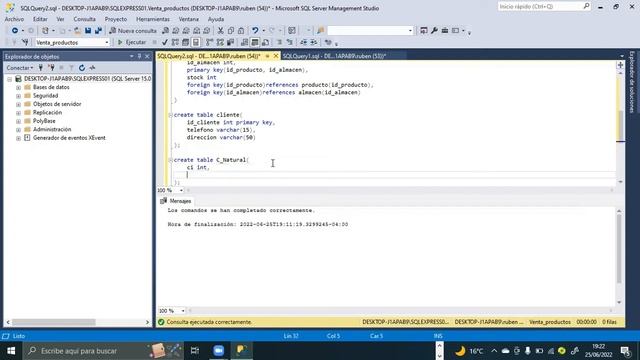Toggle the Object Explorer auto-hide pin

[x=139, y=56]
